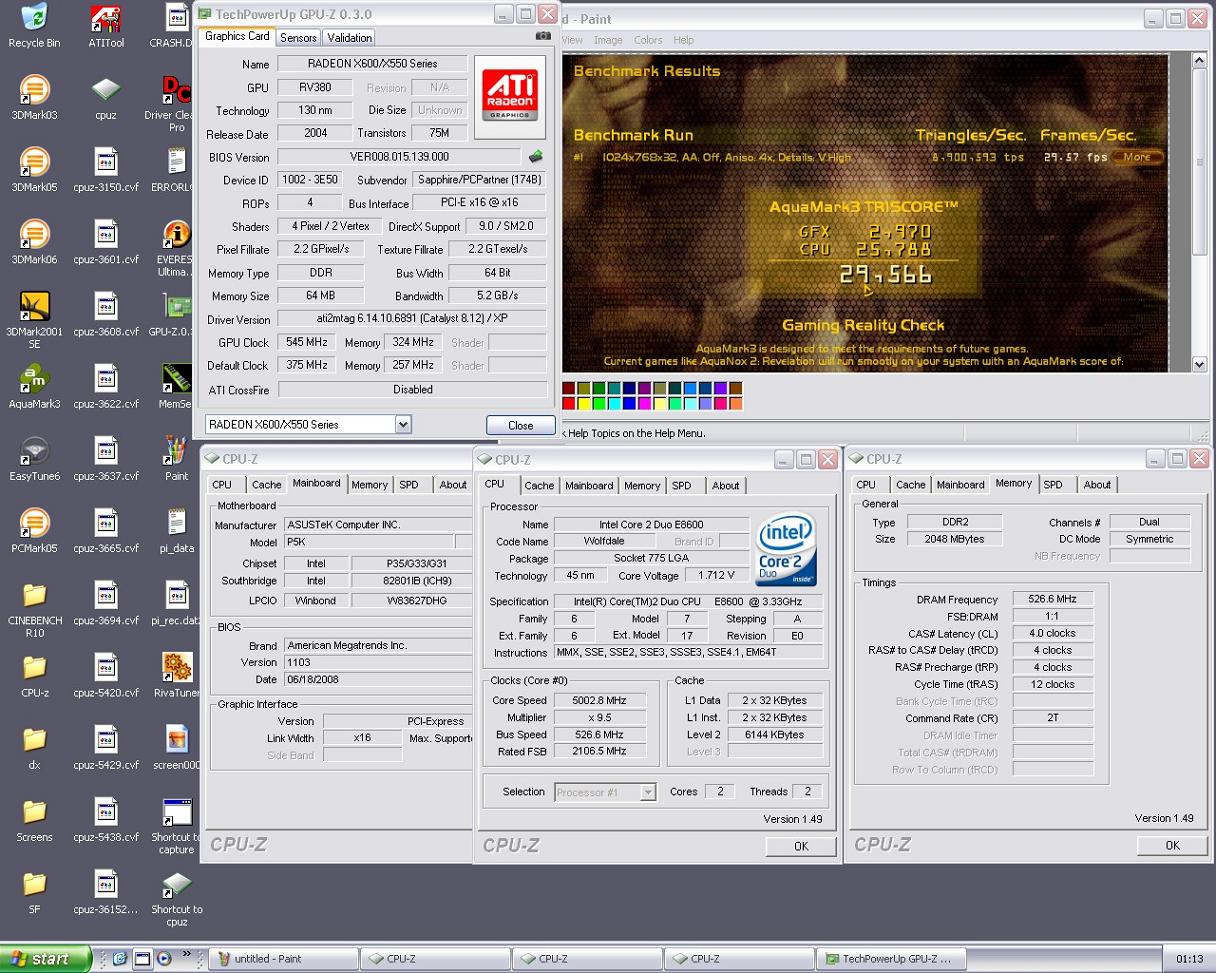
Task: Click the Core Speed 5002.8 MHz value
Action: 600,700
